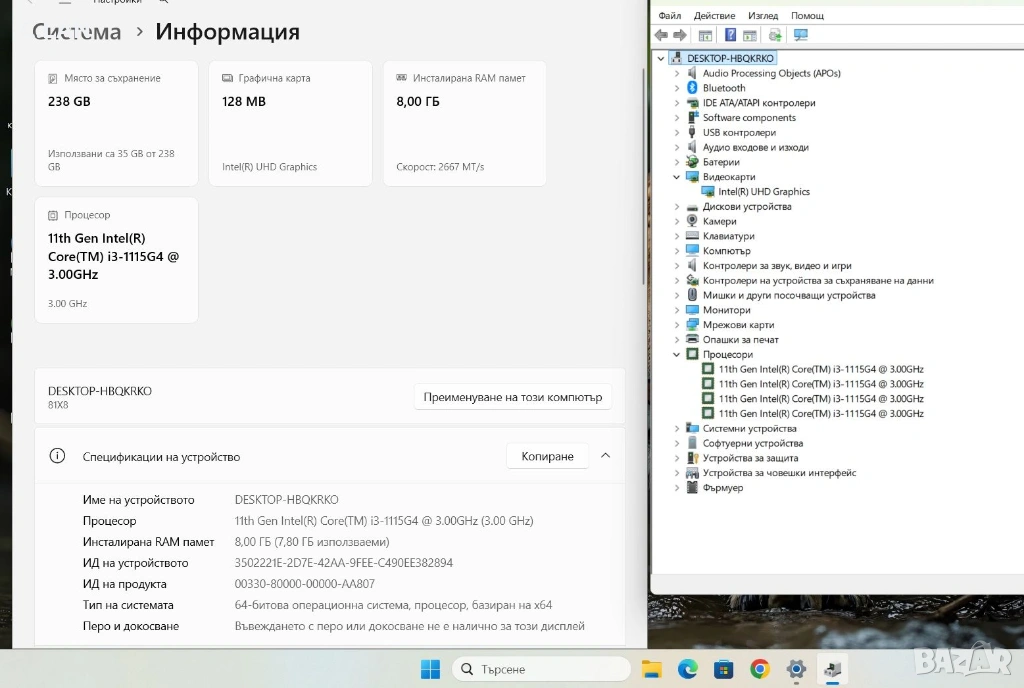Click the Help icon in Device Manager toolbar
Screen dimensions: 1024x688
pos(730,35)
